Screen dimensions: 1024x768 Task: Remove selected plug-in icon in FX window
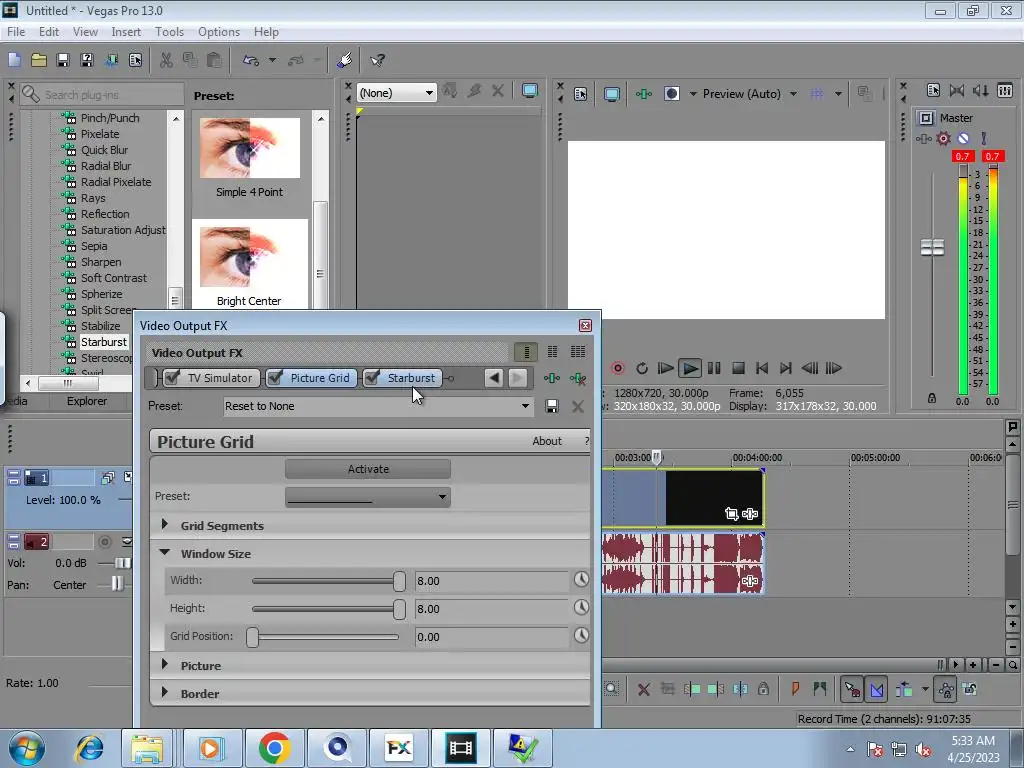point(577,378)
